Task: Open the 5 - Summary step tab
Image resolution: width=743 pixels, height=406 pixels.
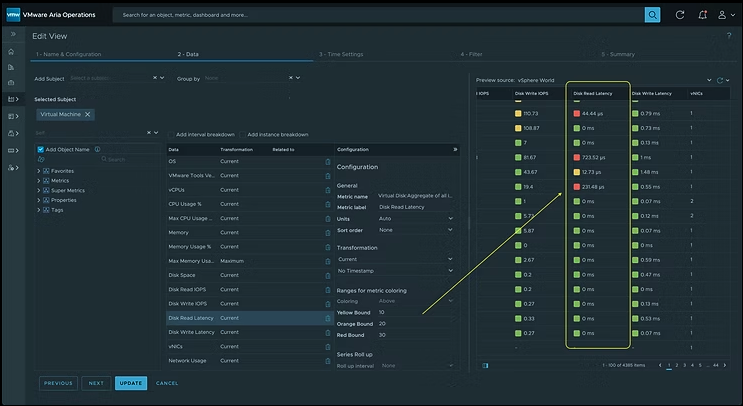Action: point(618,54)
